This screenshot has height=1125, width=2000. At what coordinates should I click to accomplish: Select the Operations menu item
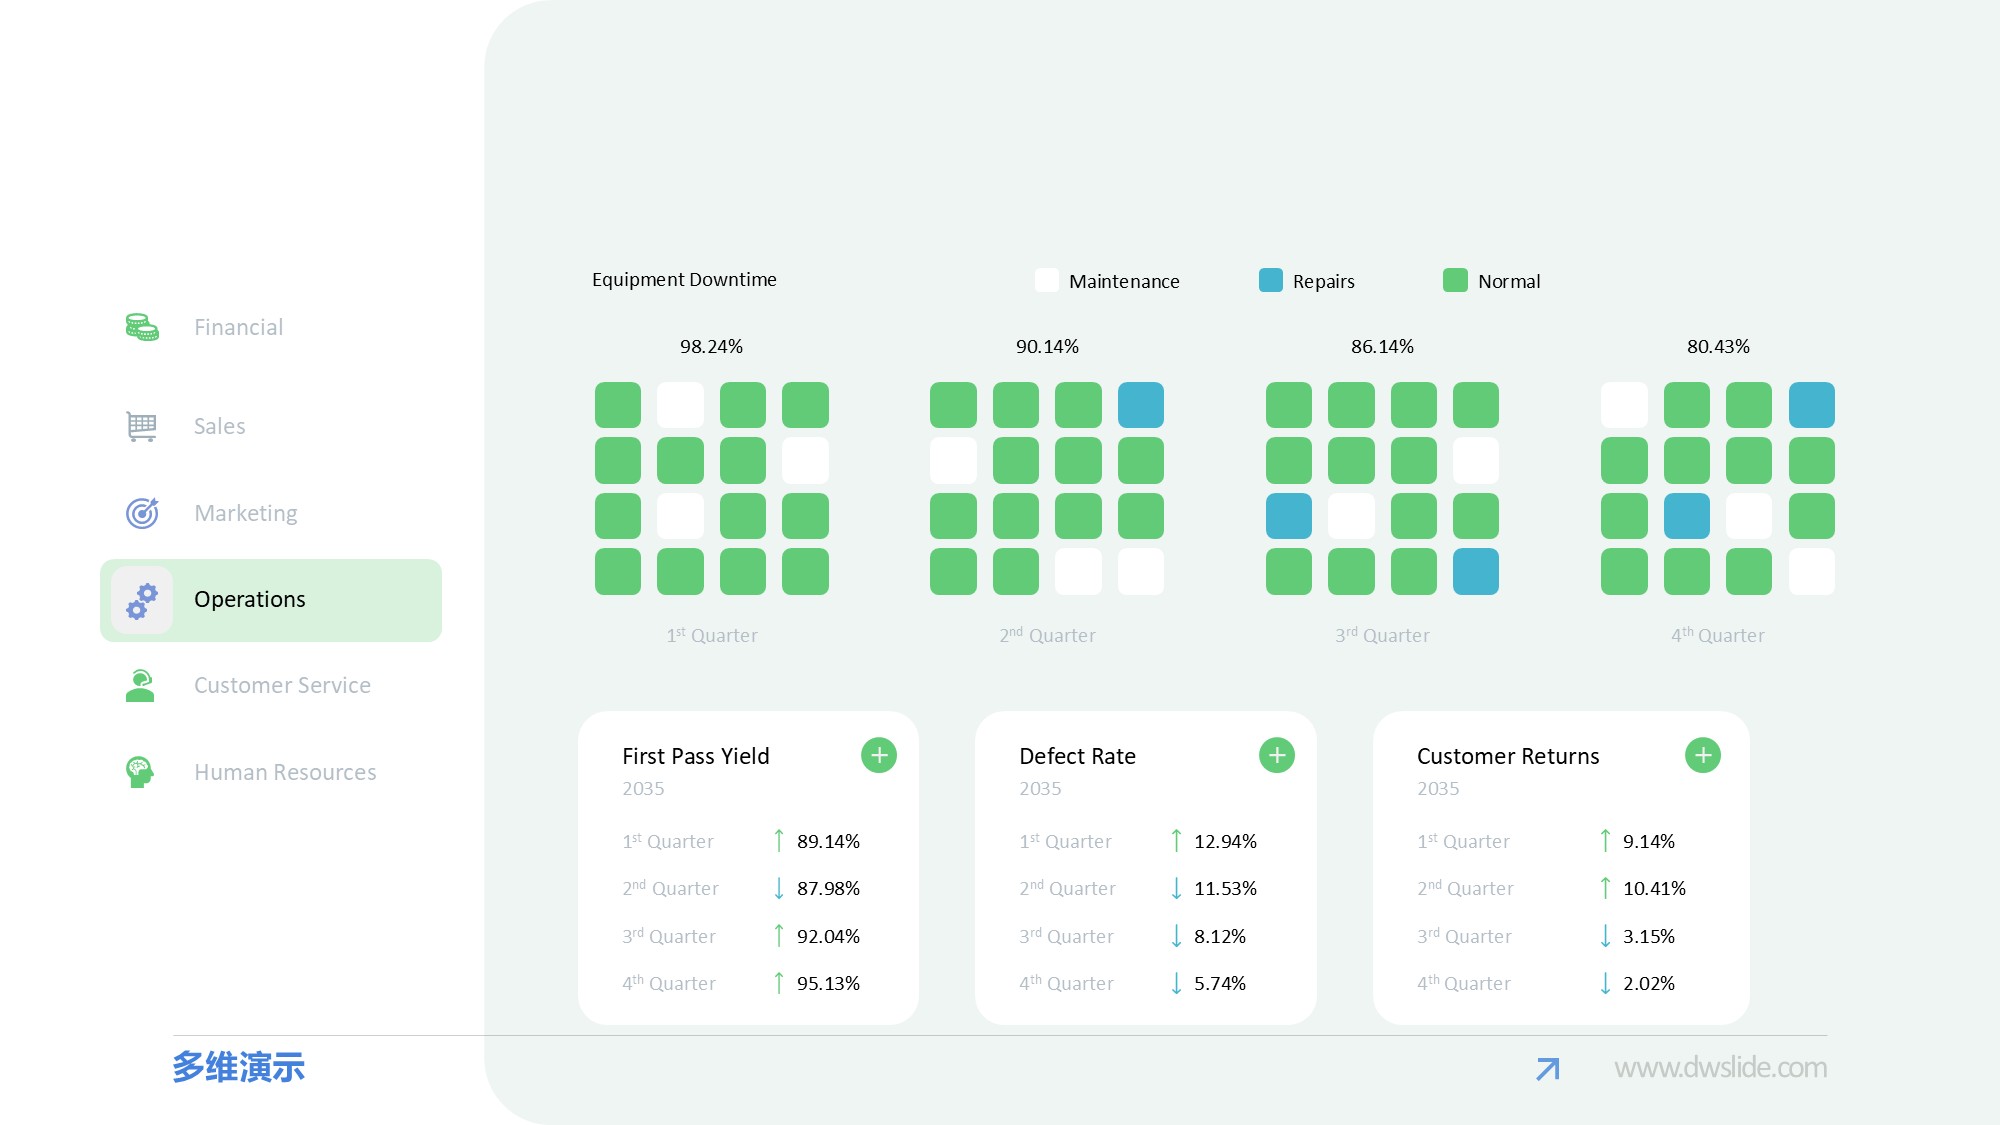click(250, 599)
